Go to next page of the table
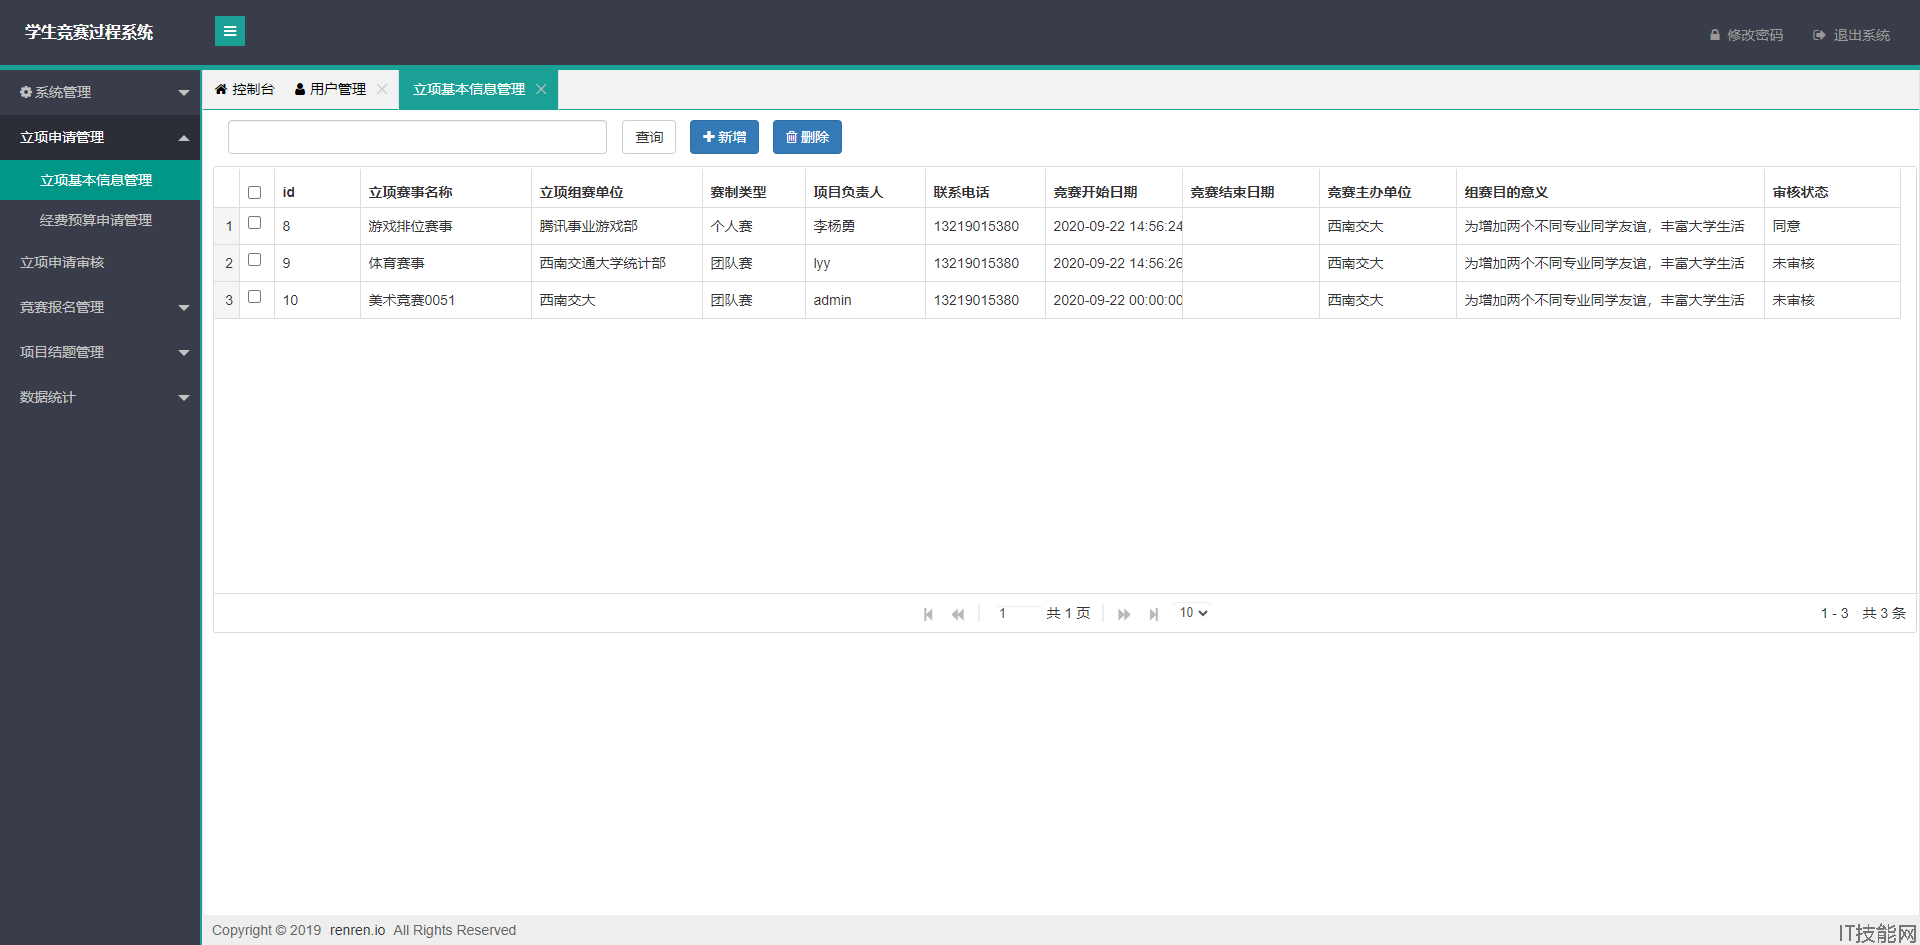1920x945 pixels. click(x=1124, y=614)
